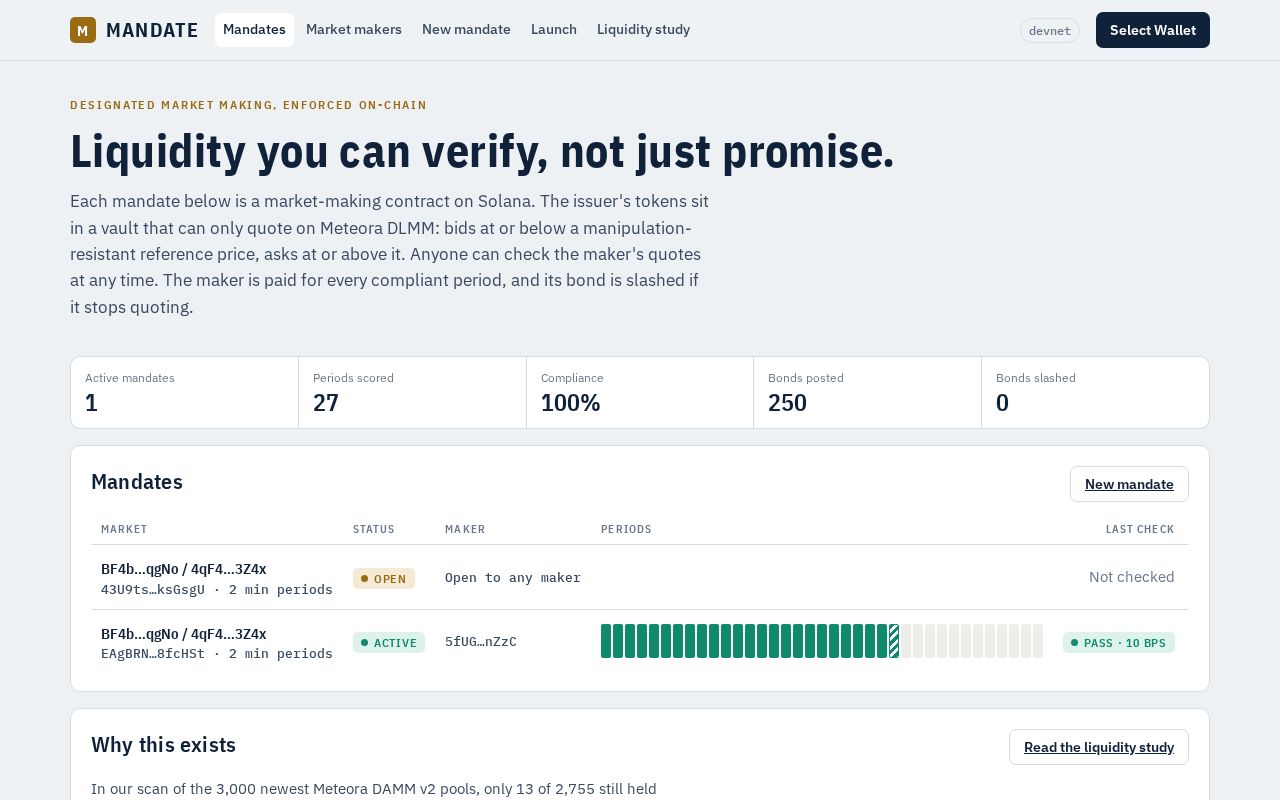The width and height of the screenshot is (1280, 800).
Task: Switch to the Launch tab
Action: click(554, 30)
